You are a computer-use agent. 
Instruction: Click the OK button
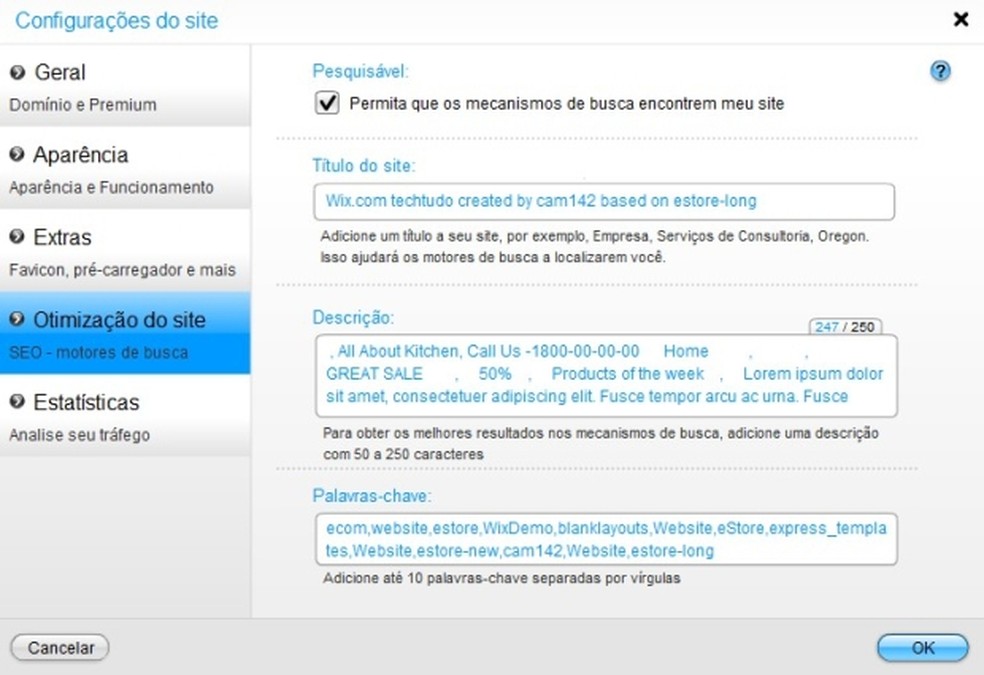tap(920, 648)
